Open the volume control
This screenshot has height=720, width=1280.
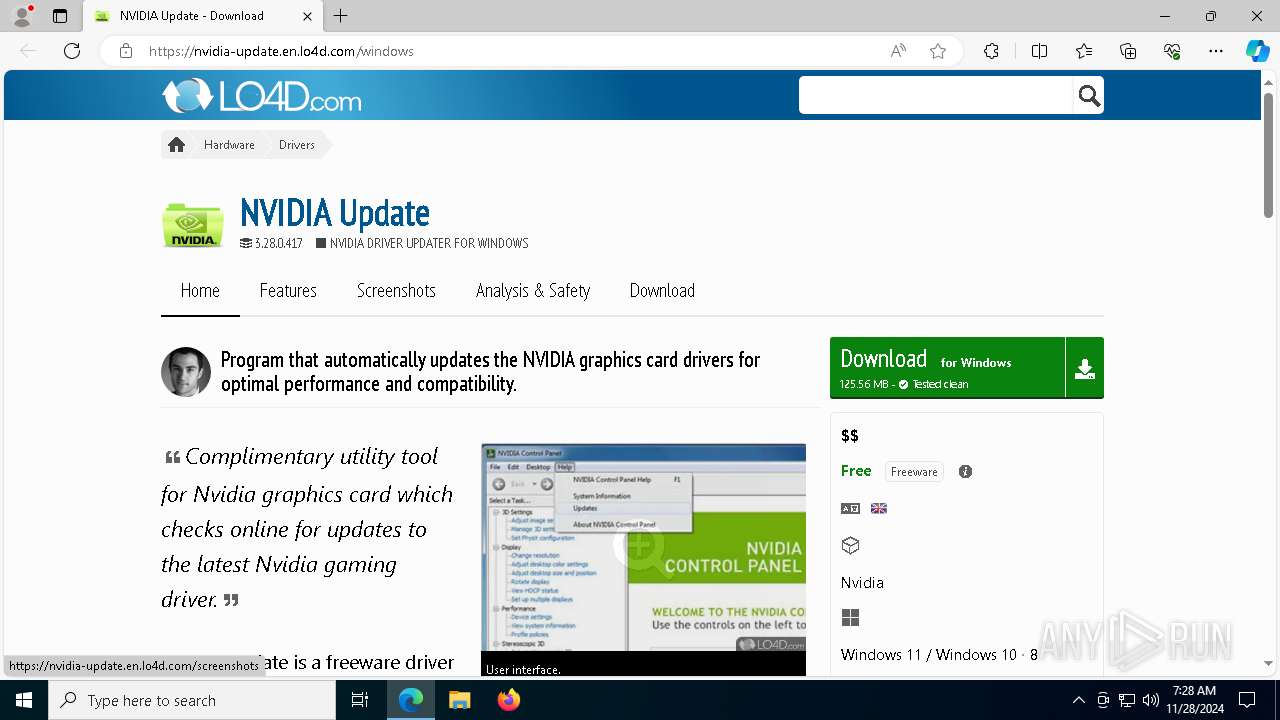pos(1150,700)
